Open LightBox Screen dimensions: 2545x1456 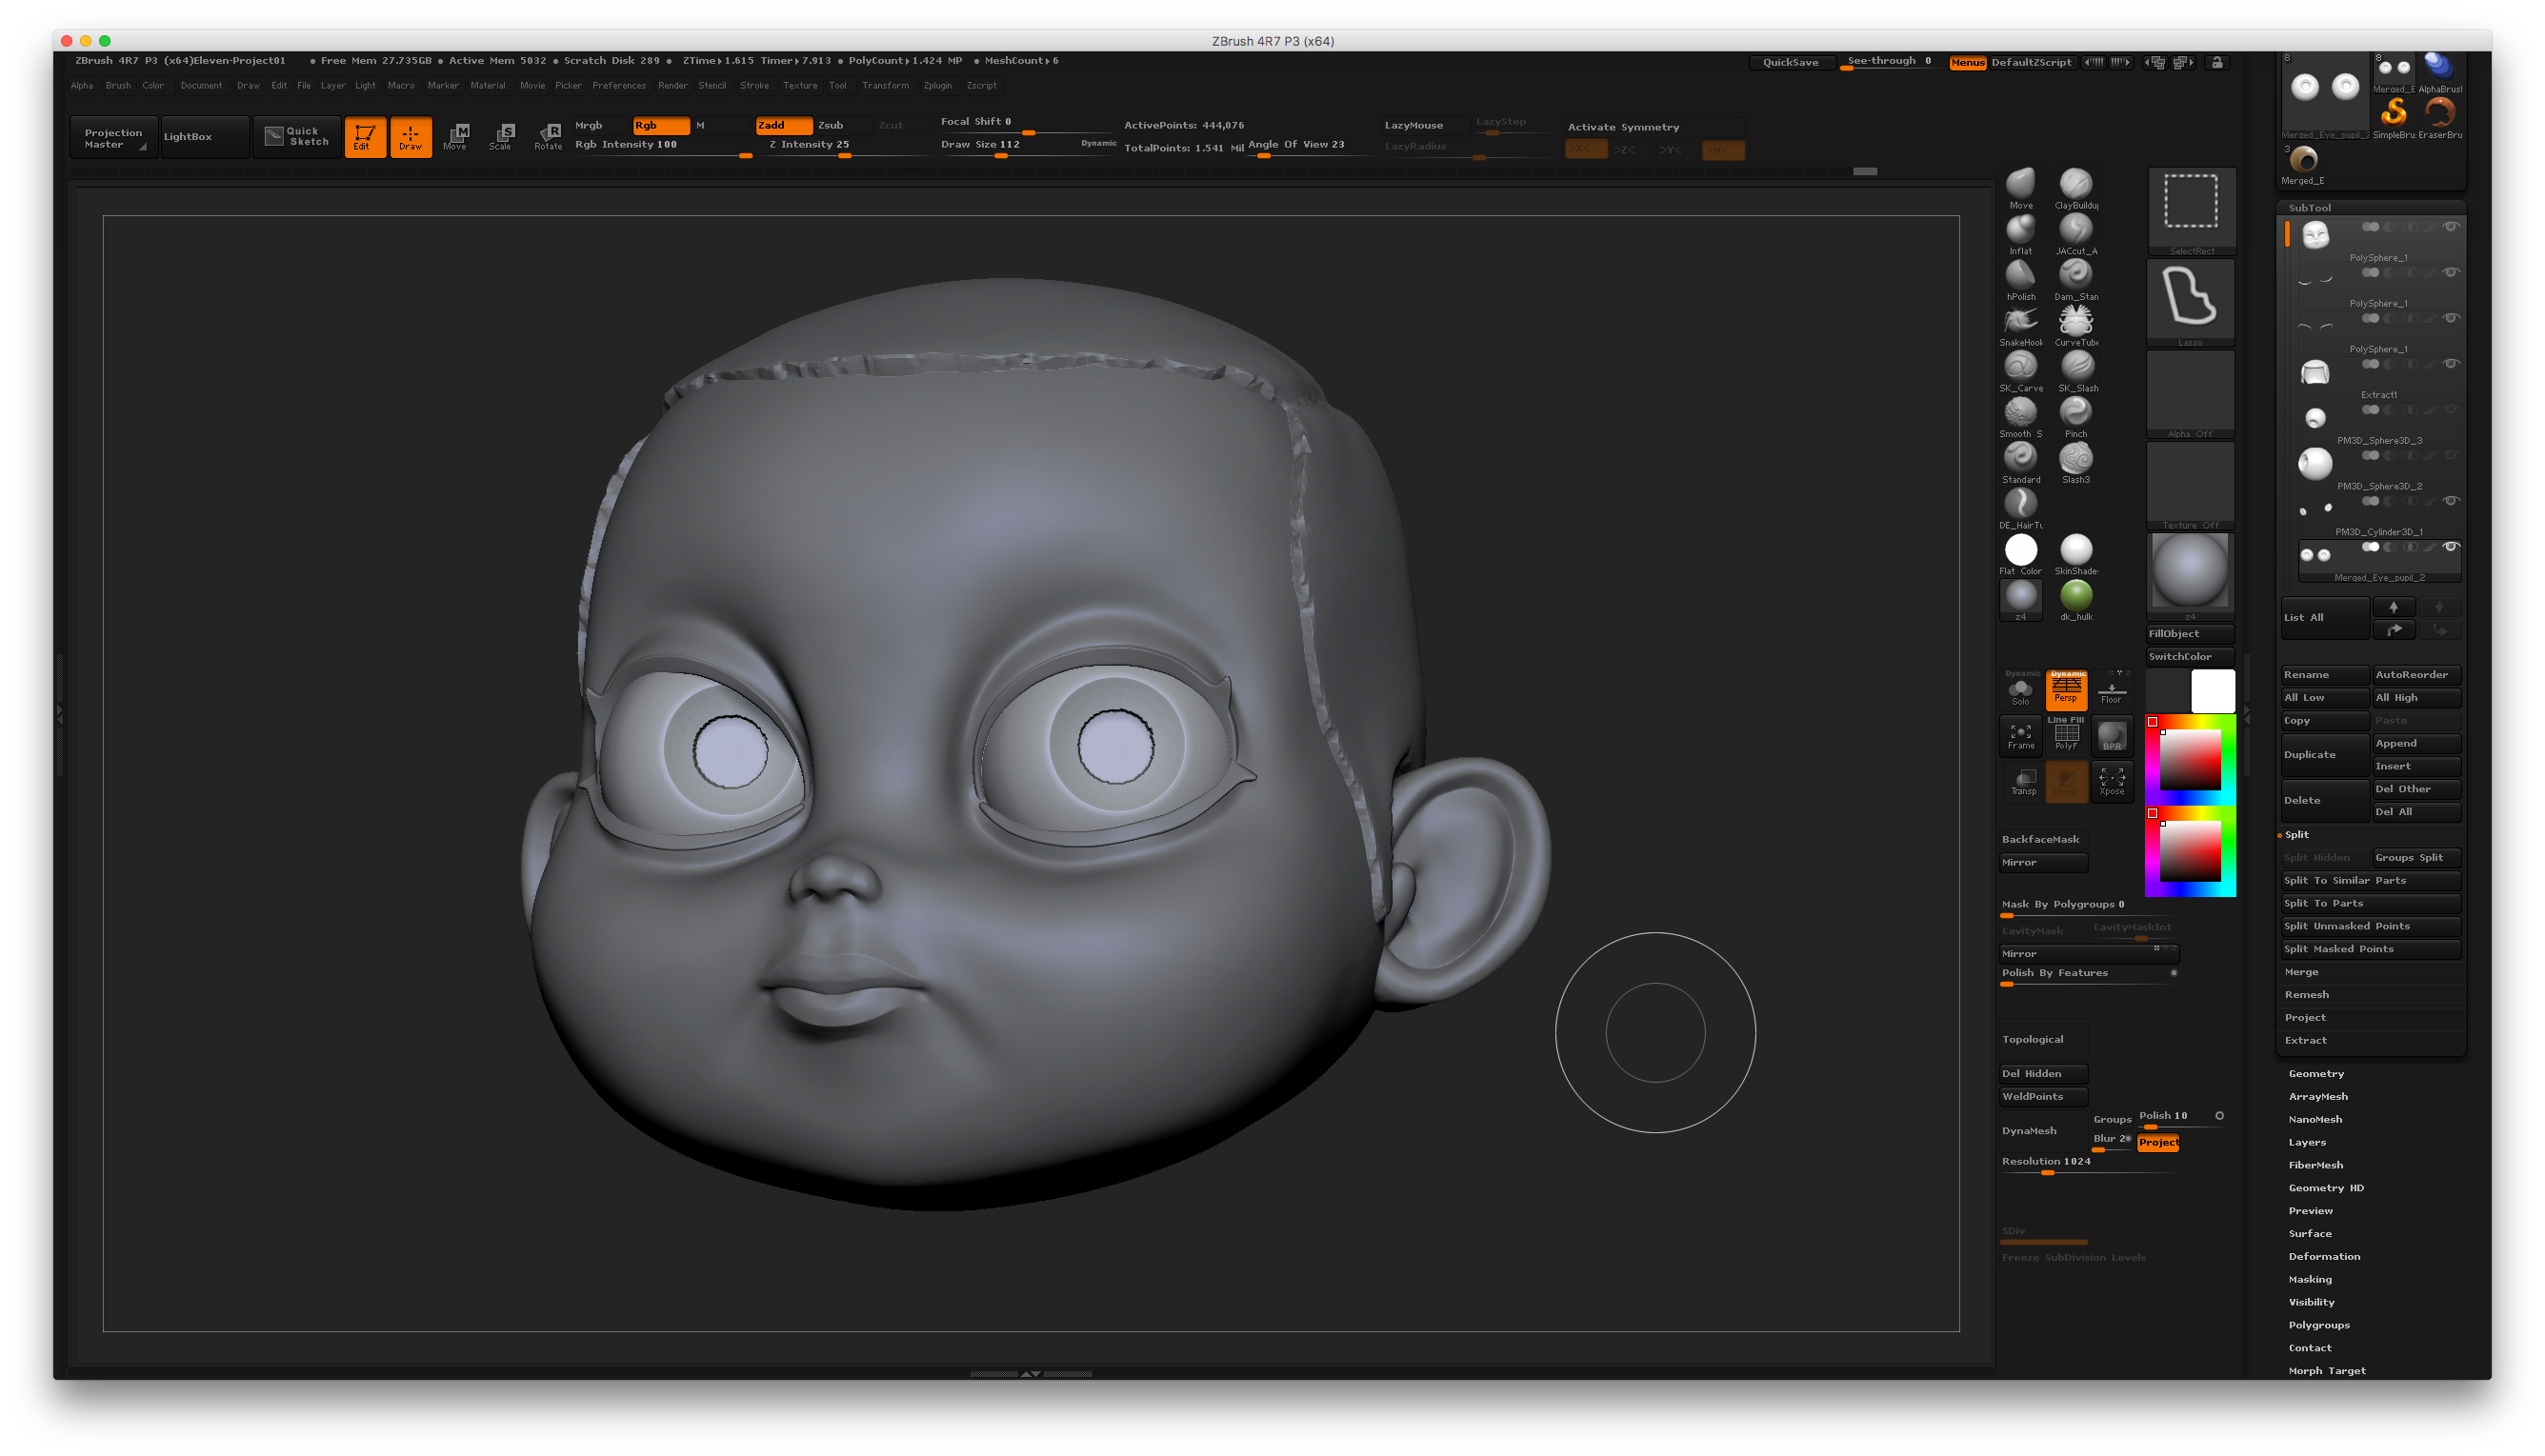coord(204,137)
